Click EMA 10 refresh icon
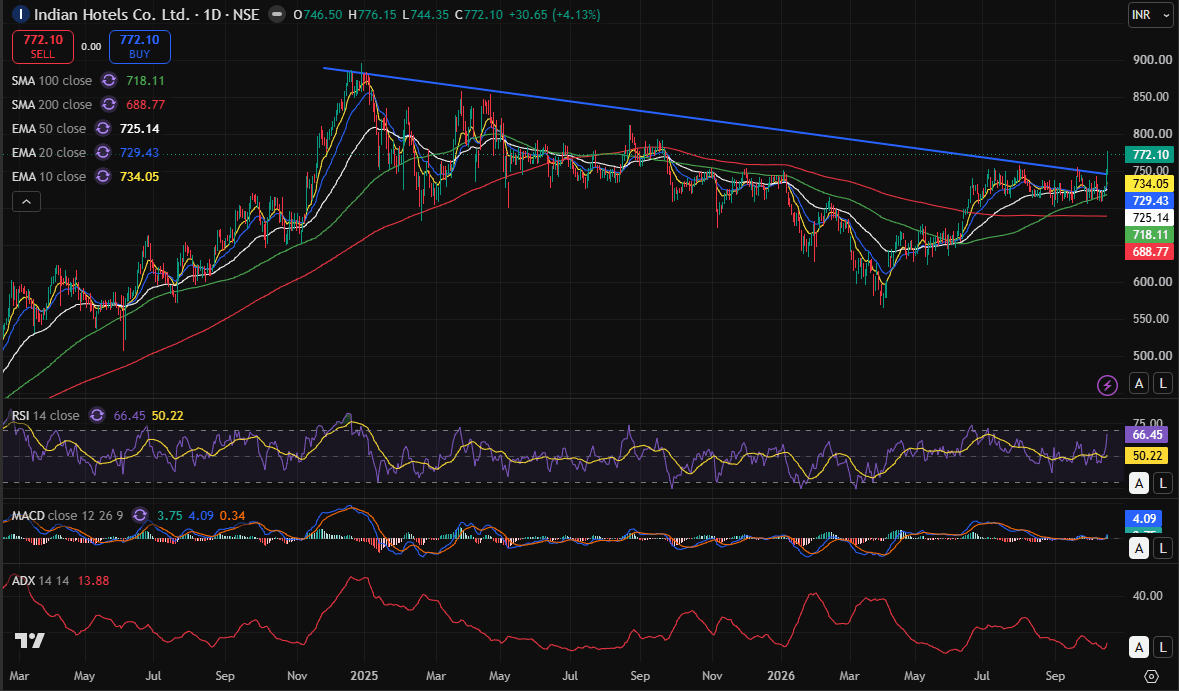Image resolution: width=1179 pixels, height=691 pixels. 103,177
